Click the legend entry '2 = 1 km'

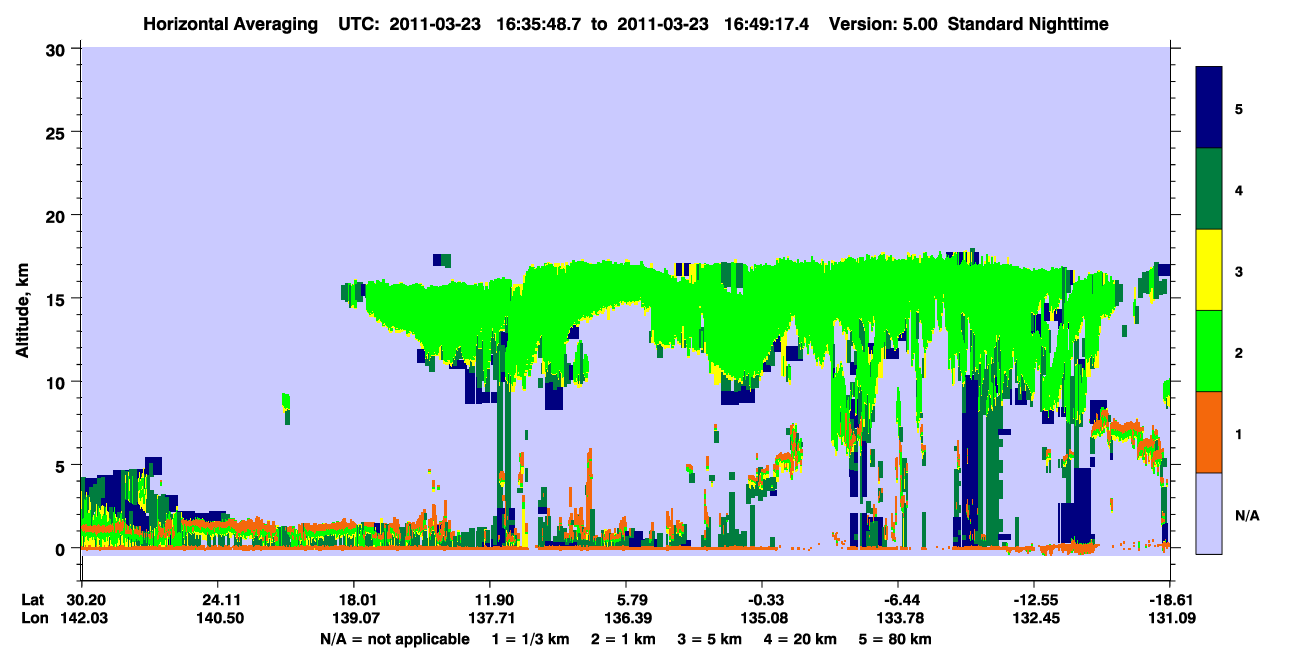pyautogui.click(x=624, y=639)
